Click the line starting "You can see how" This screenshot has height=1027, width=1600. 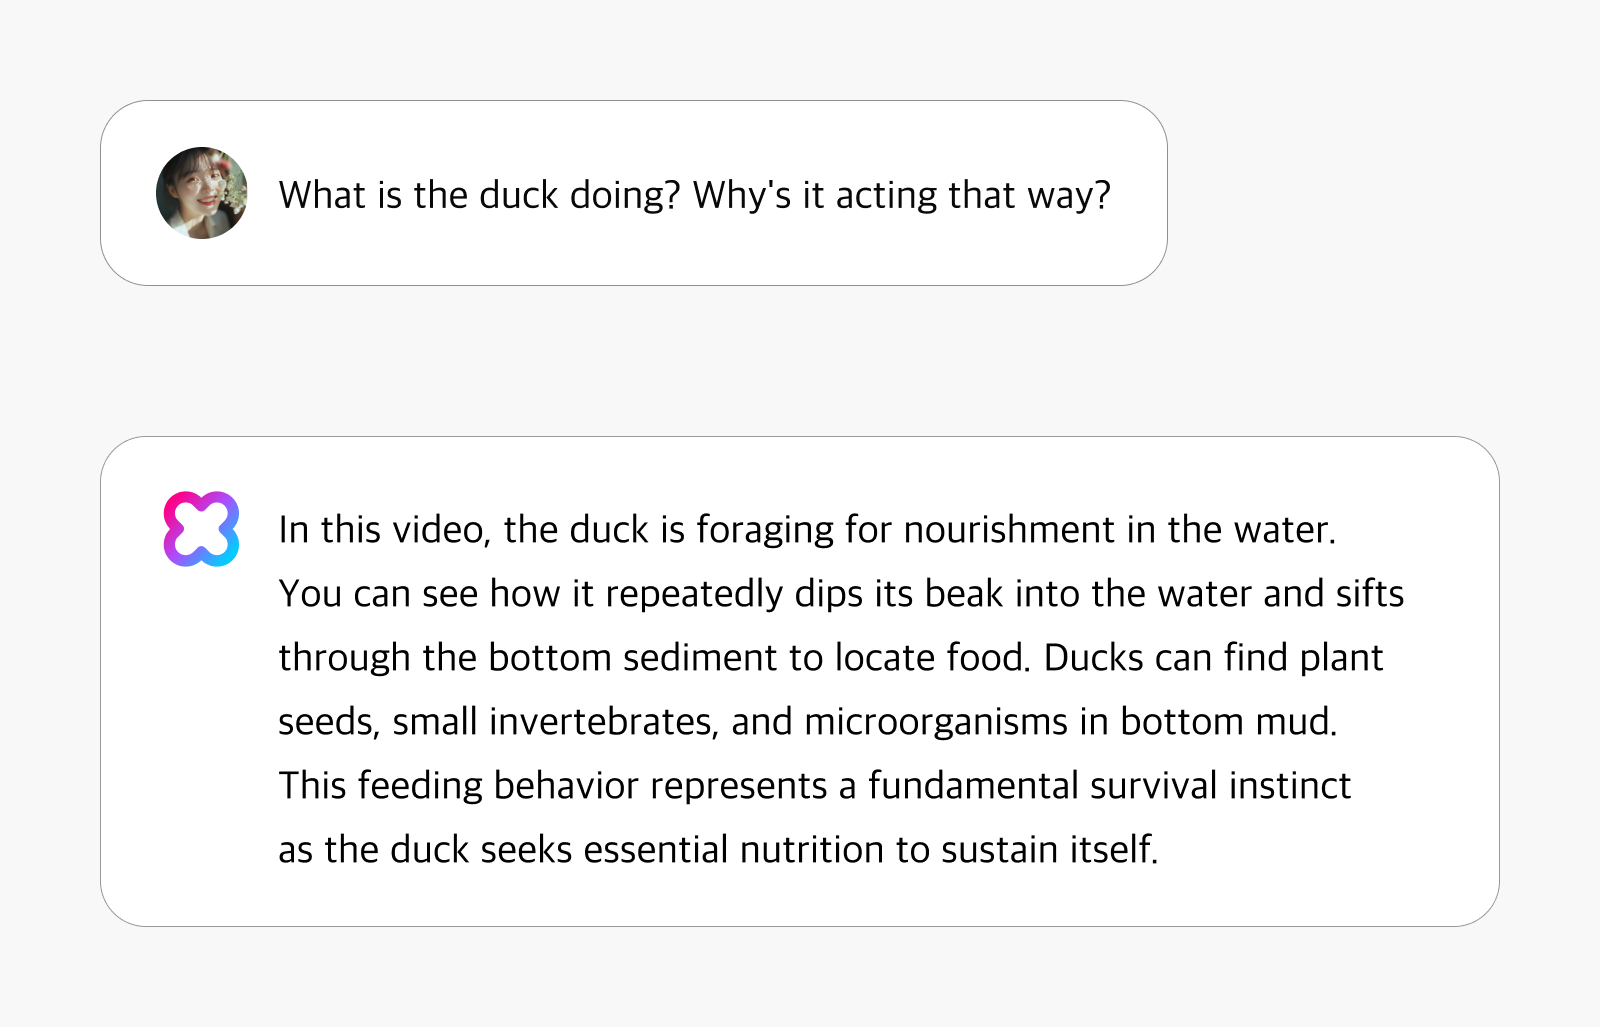841,594
